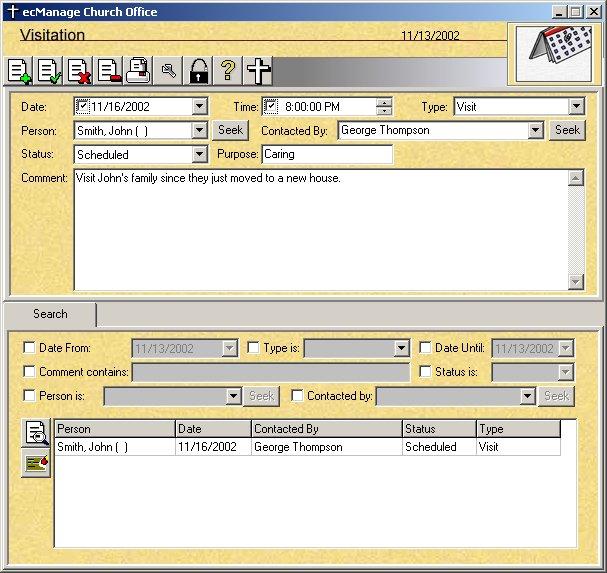The image size is (607, 573).
Task: Click the time value 8:00:00 PM
Action: click(312, 106)
